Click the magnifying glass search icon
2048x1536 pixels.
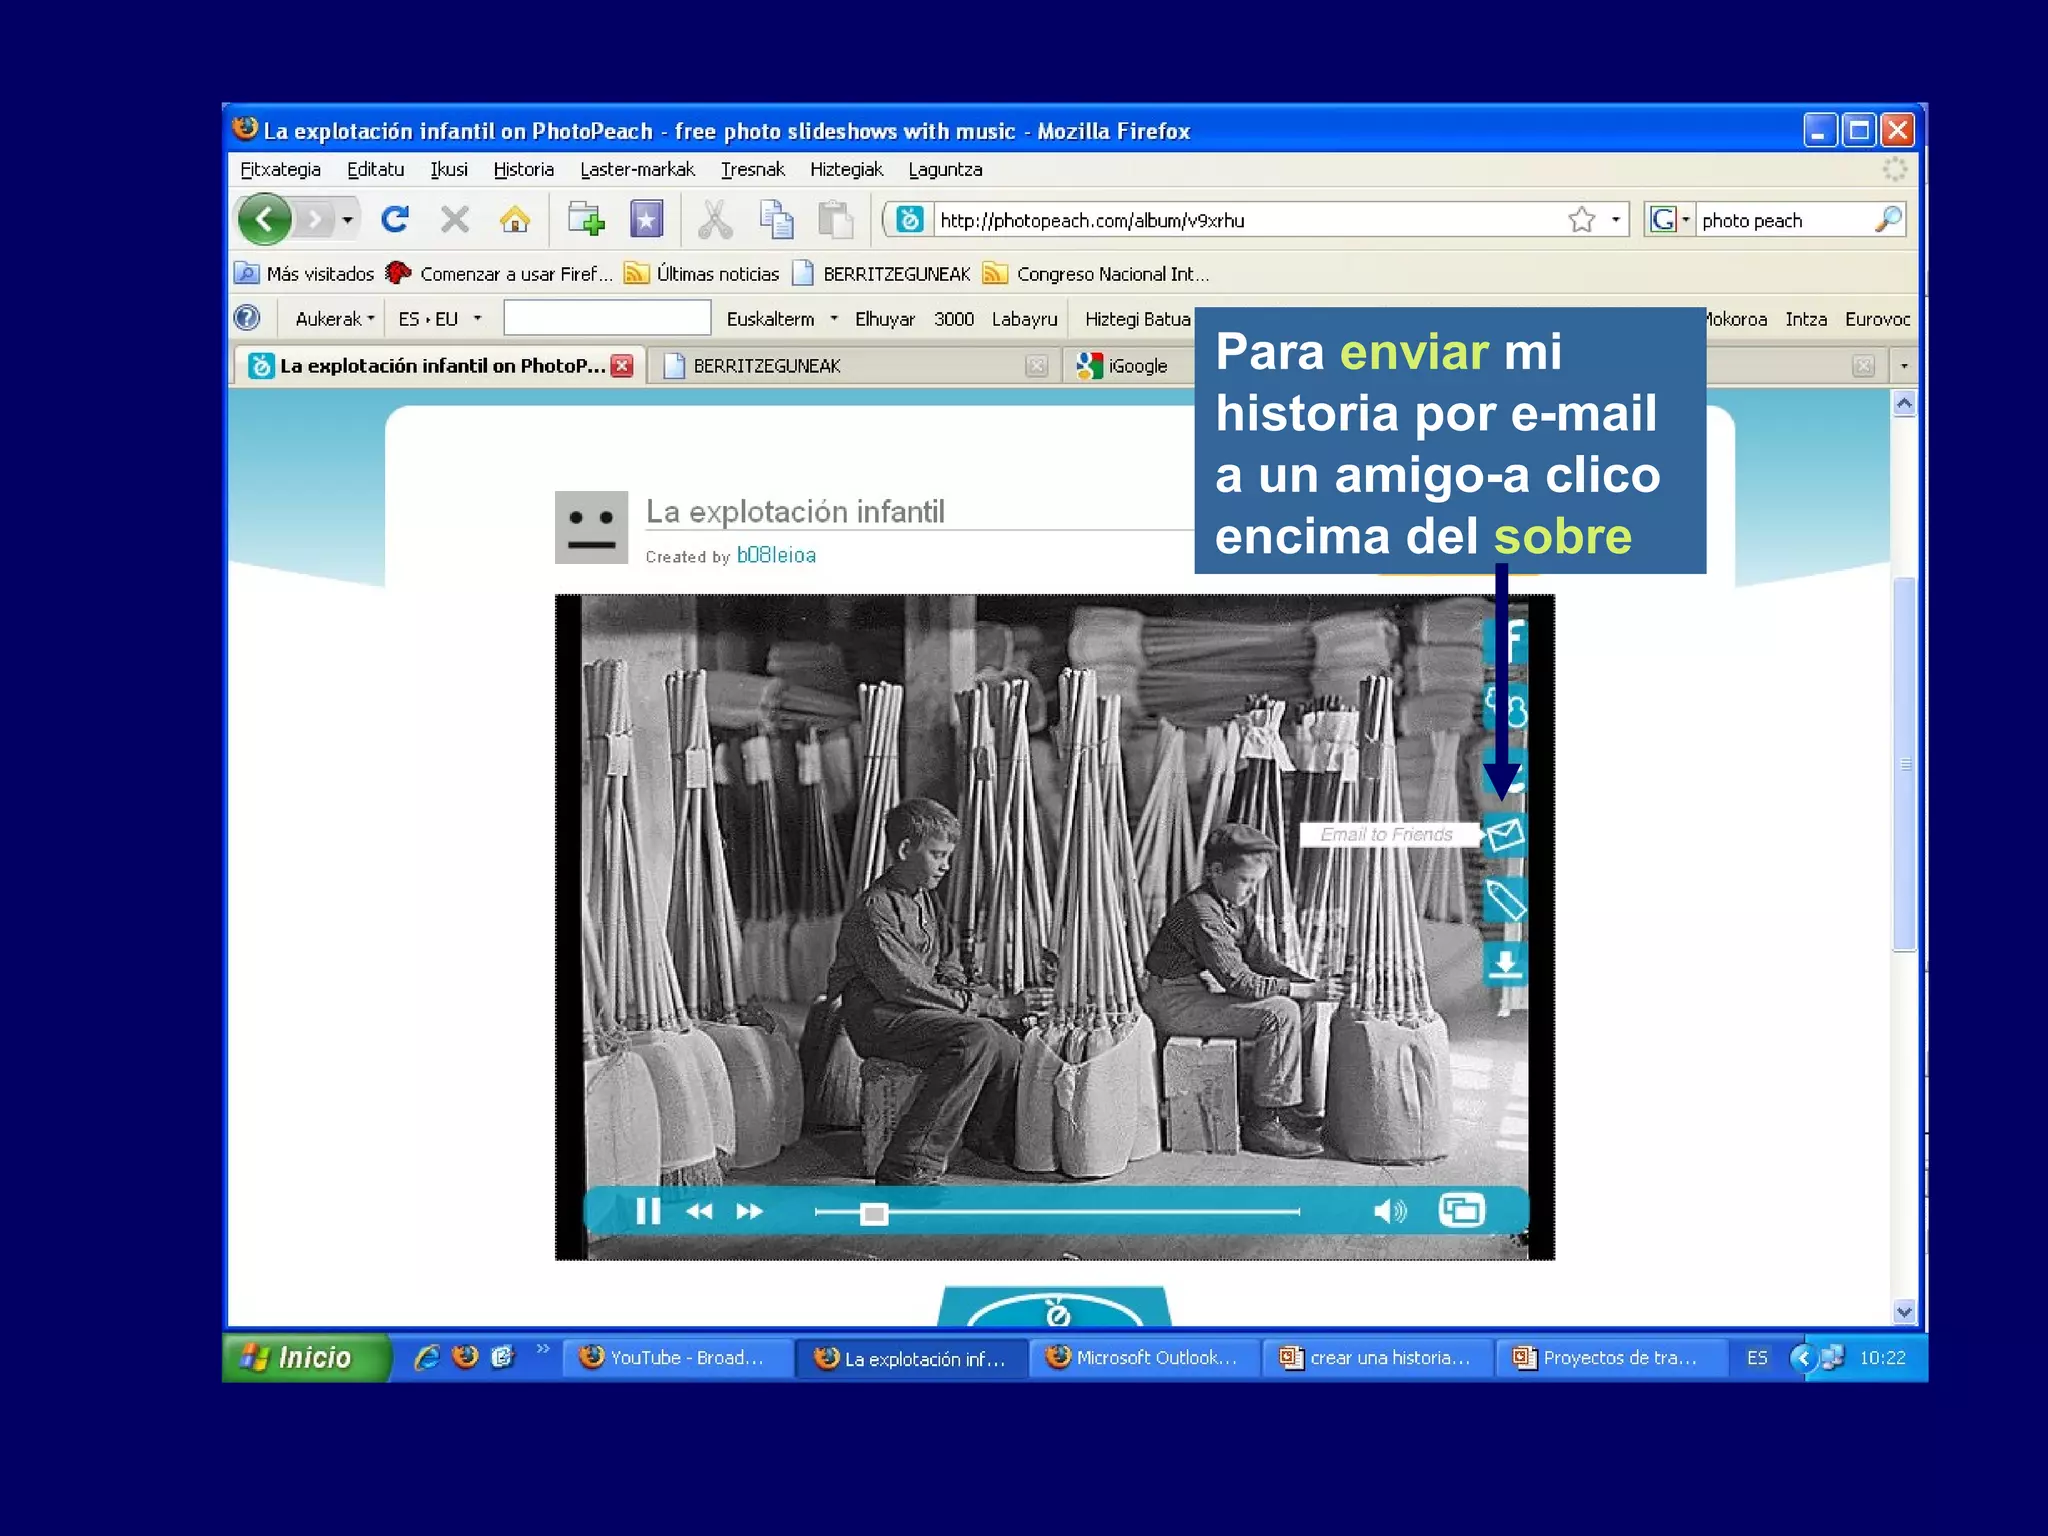pos(1888,219)
